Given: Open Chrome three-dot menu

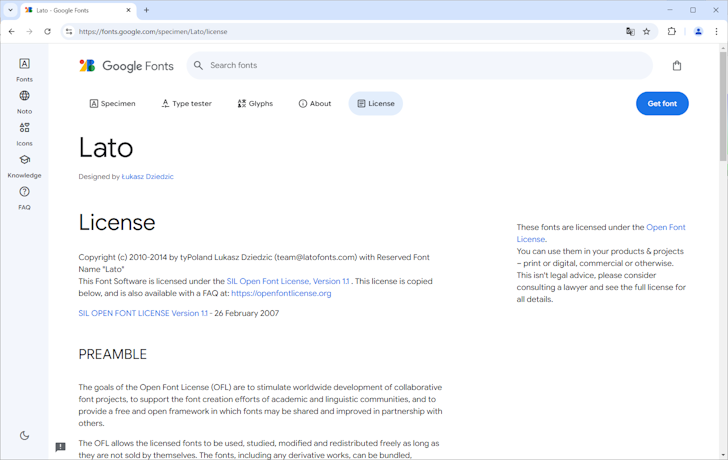Looking at the screenshot, I should pyautogui.click(x=716, y=32).
